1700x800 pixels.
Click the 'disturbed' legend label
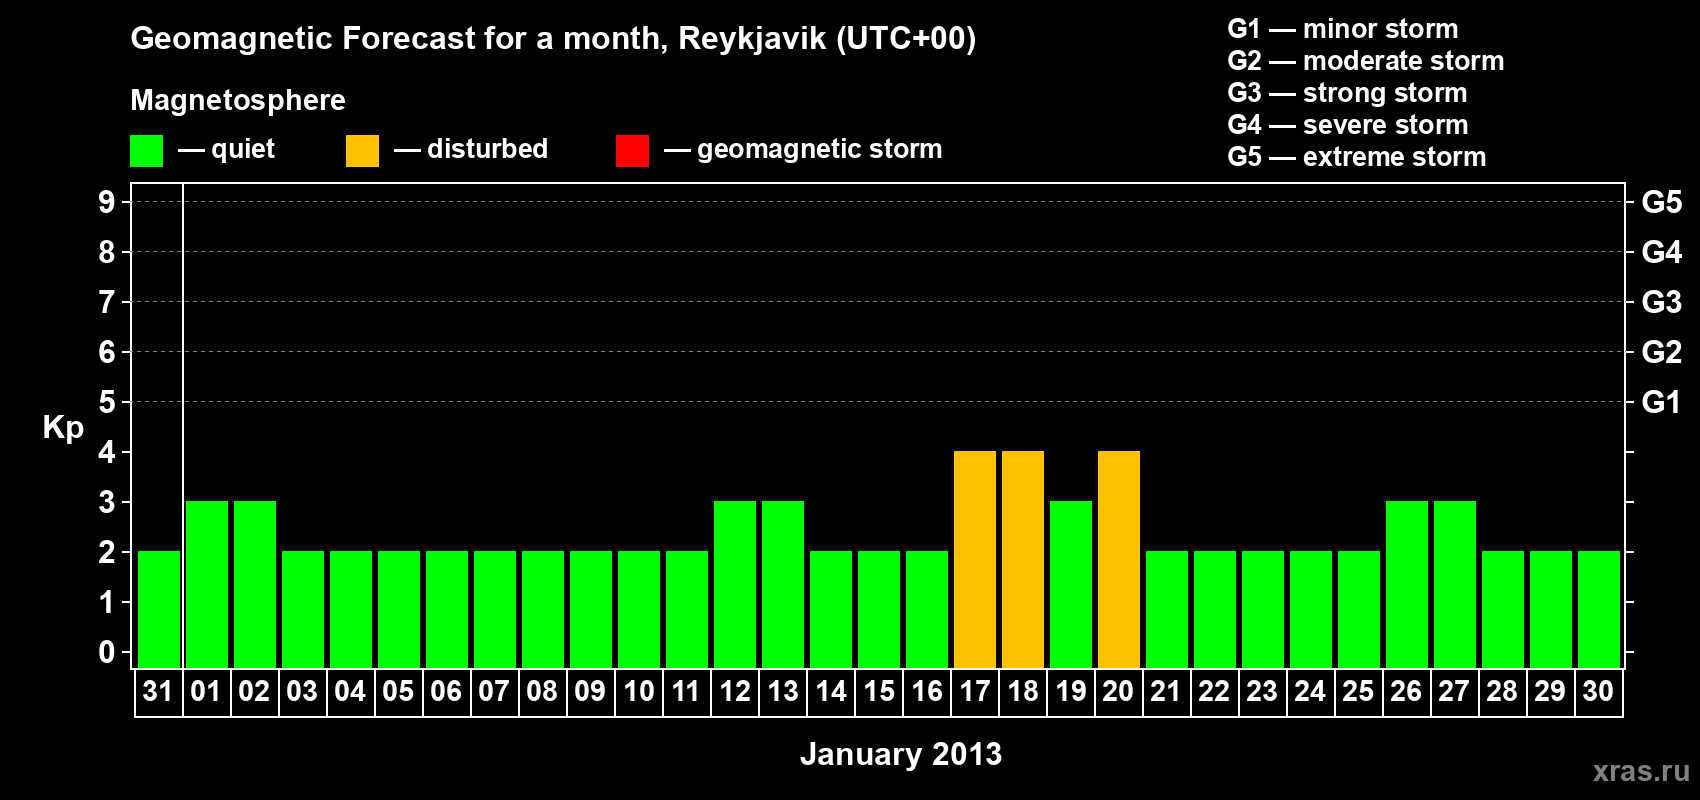pyautogui.click(x=487, y=149)
